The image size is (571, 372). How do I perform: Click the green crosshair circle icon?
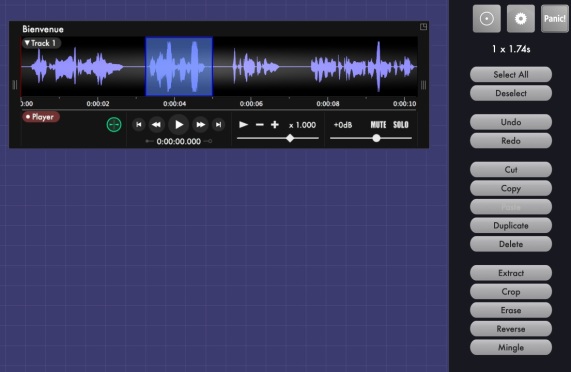(114, 125)
